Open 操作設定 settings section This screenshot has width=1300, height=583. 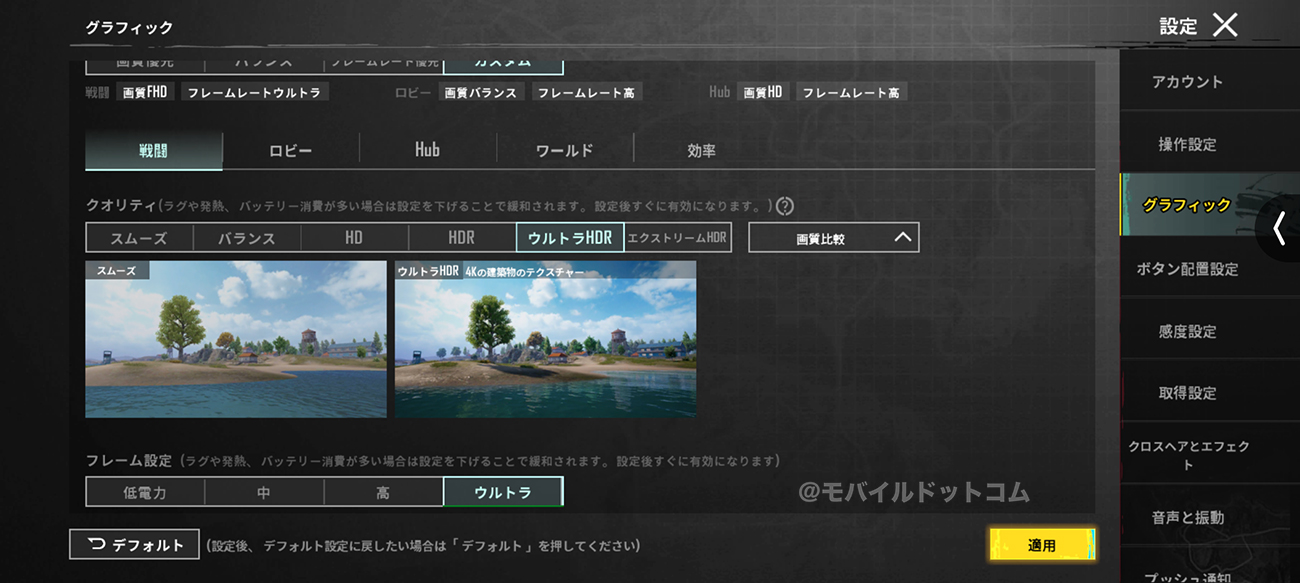pos(1187,144)
